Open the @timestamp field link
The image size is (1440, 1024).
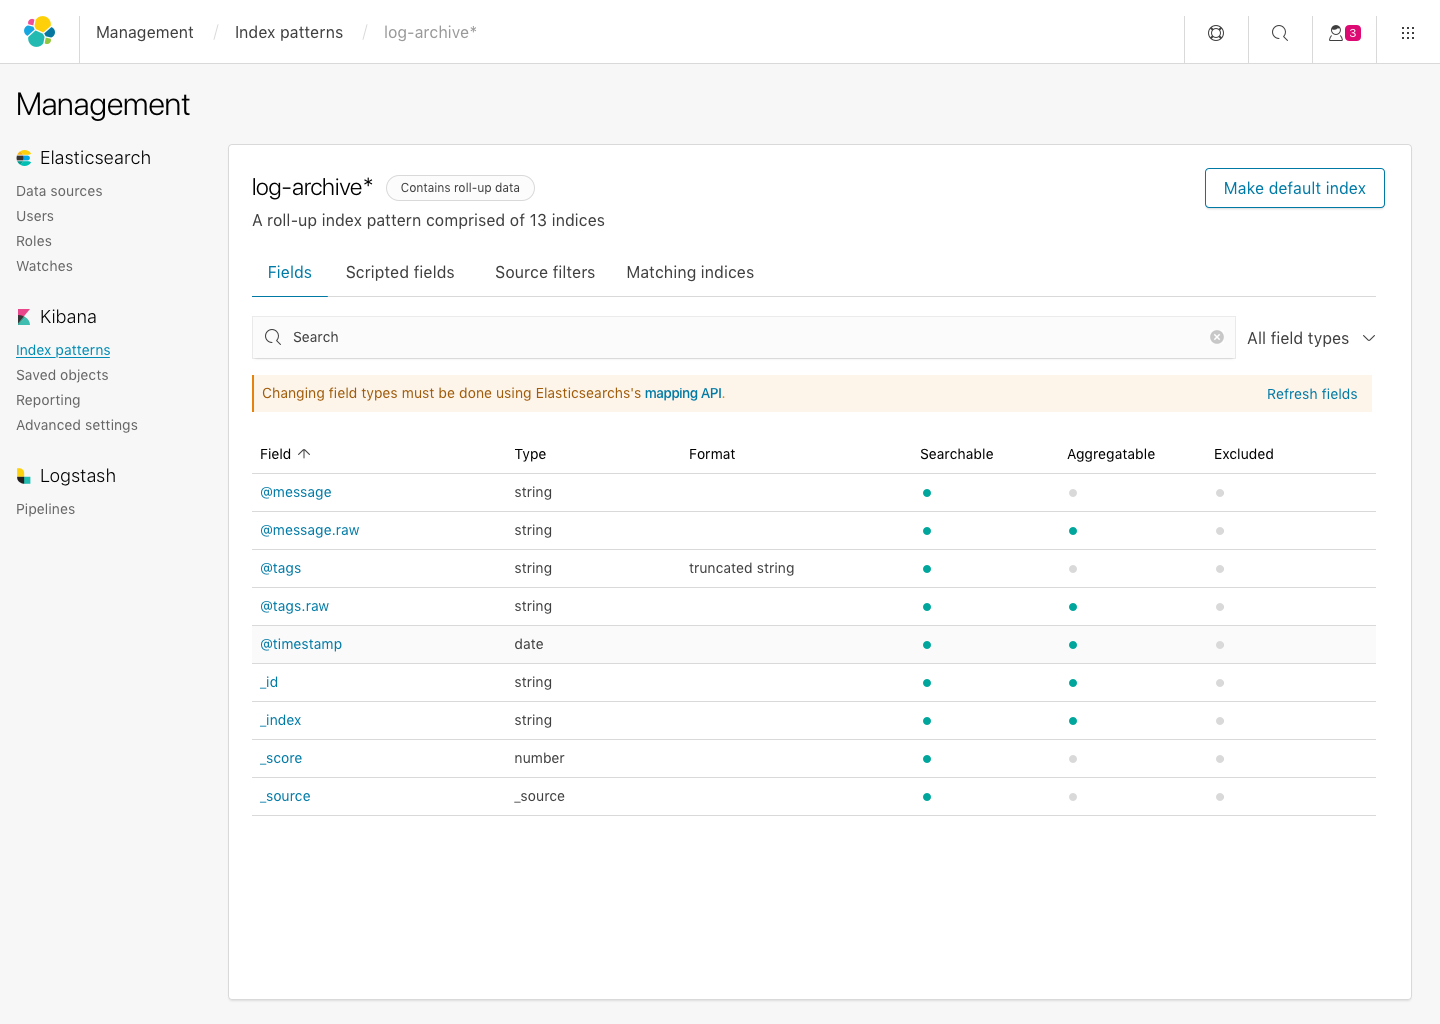coord(301,644)
